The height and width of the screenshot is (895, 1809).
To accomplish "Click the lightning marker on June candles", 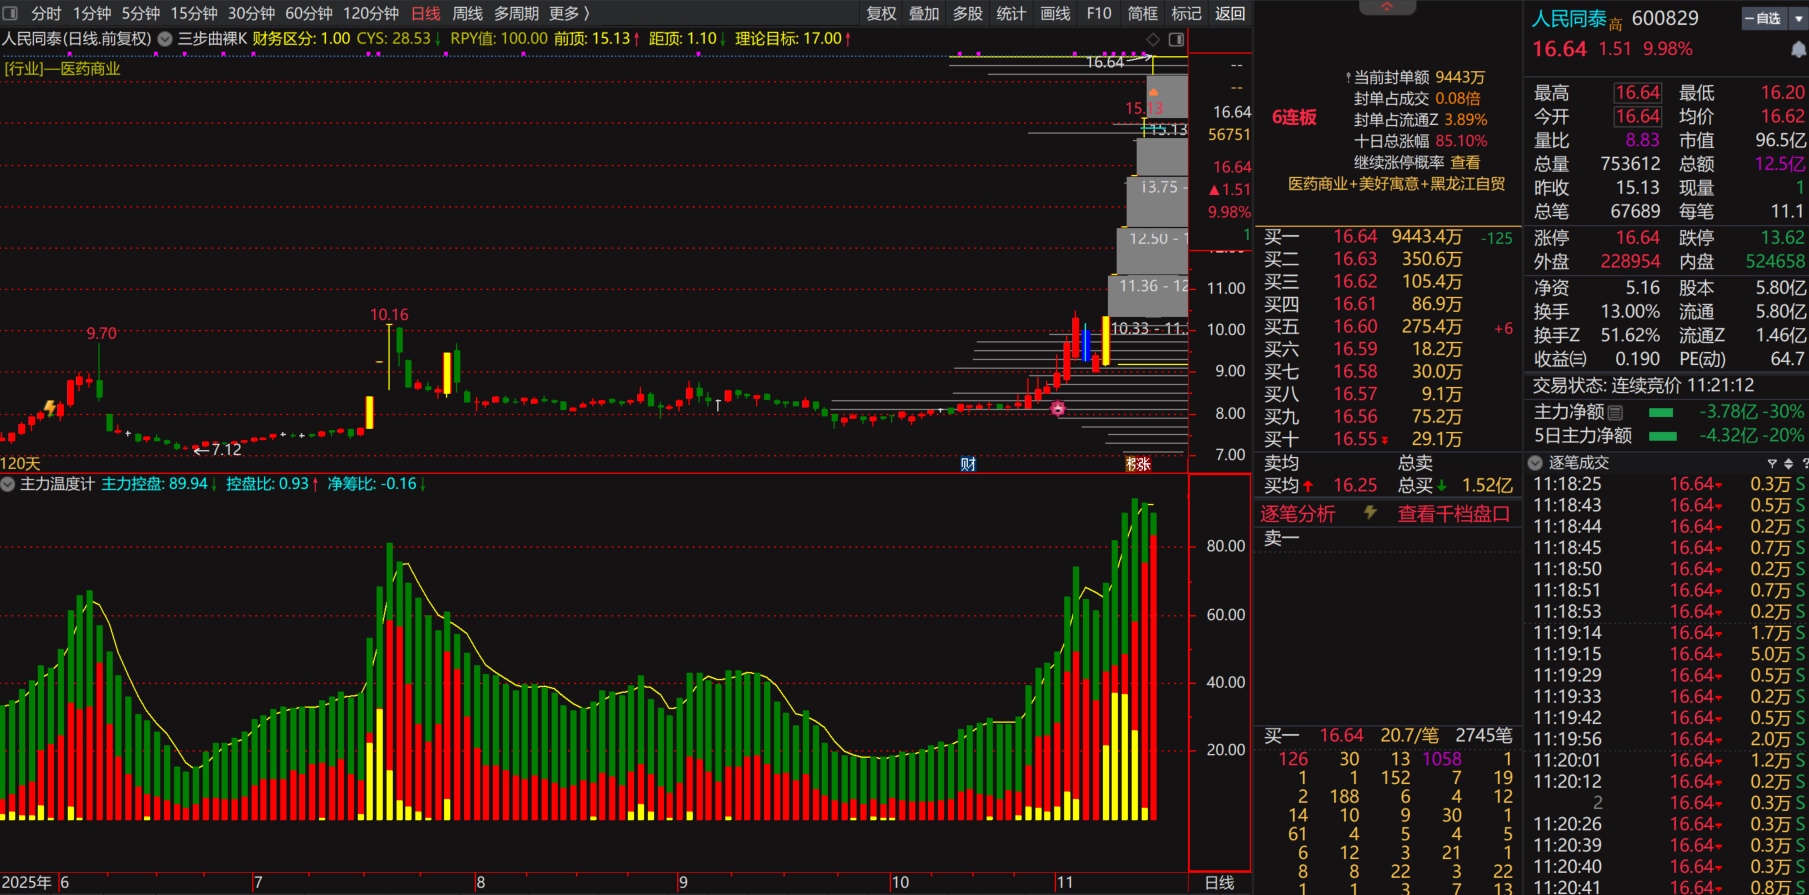I will coord(50,408).
